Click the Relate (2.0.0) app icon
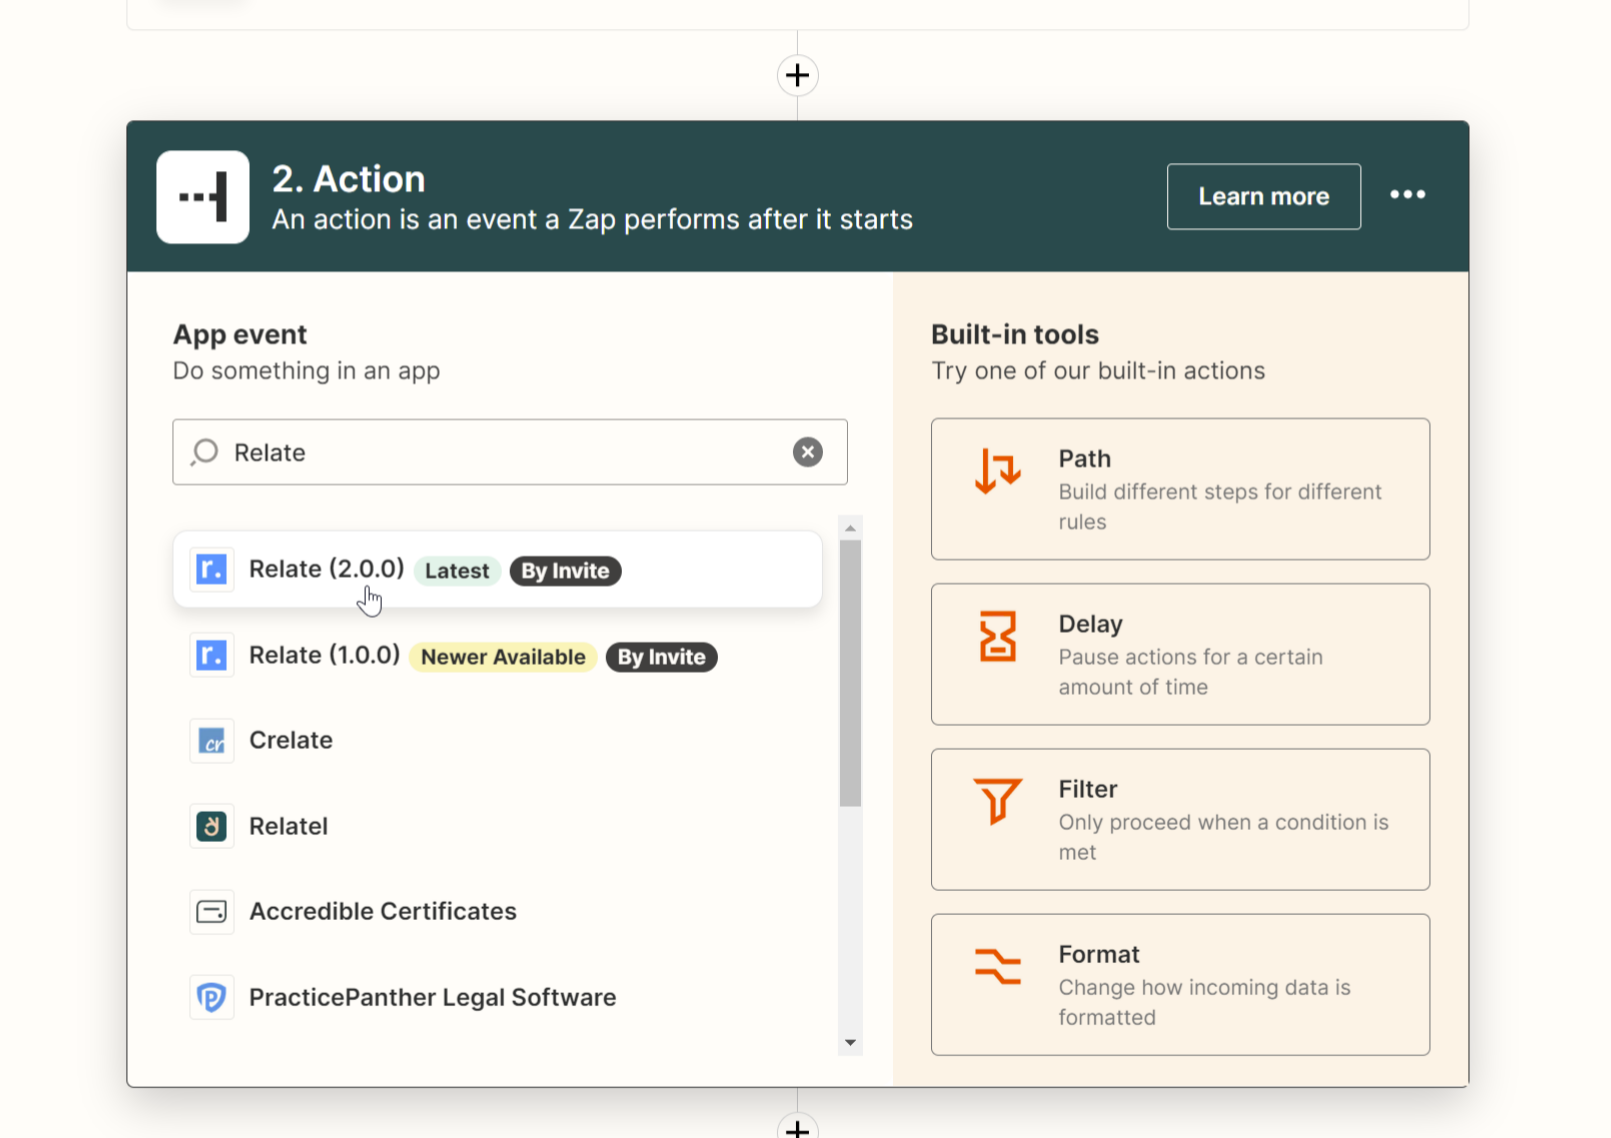Viewport: 1611px width, 1138px height. tap(212, 569)
